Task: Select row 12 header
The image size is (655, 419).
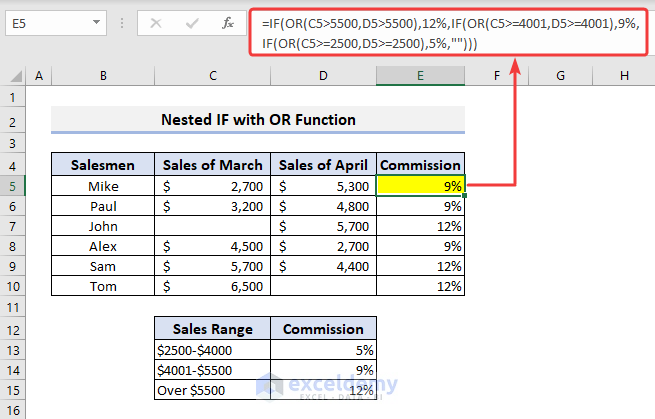Action: click(12, 329)
